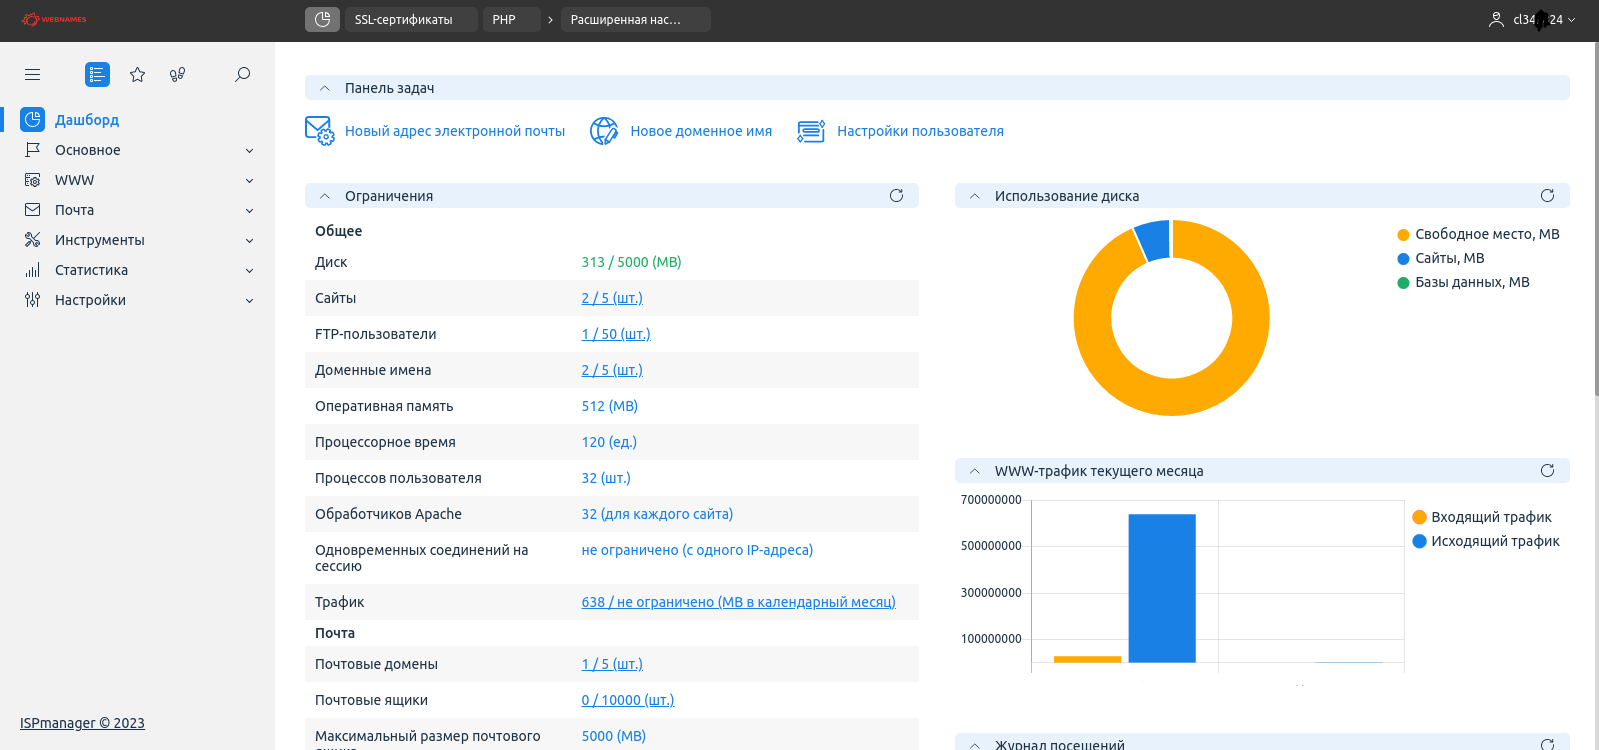This screenshot has height=750, width=1599.
Task: Click the Настройки sliders icon
Action: (33, 300)
